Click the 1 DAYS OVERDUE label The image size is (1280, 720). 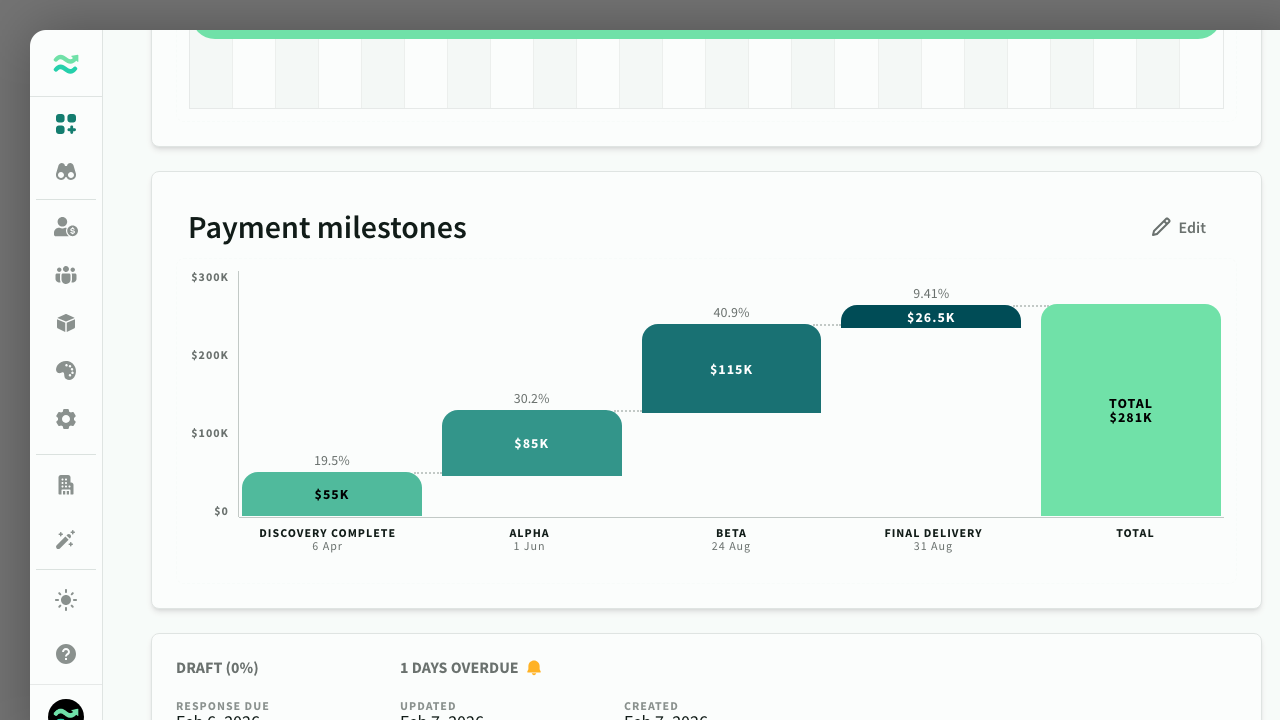click(461, 667)
